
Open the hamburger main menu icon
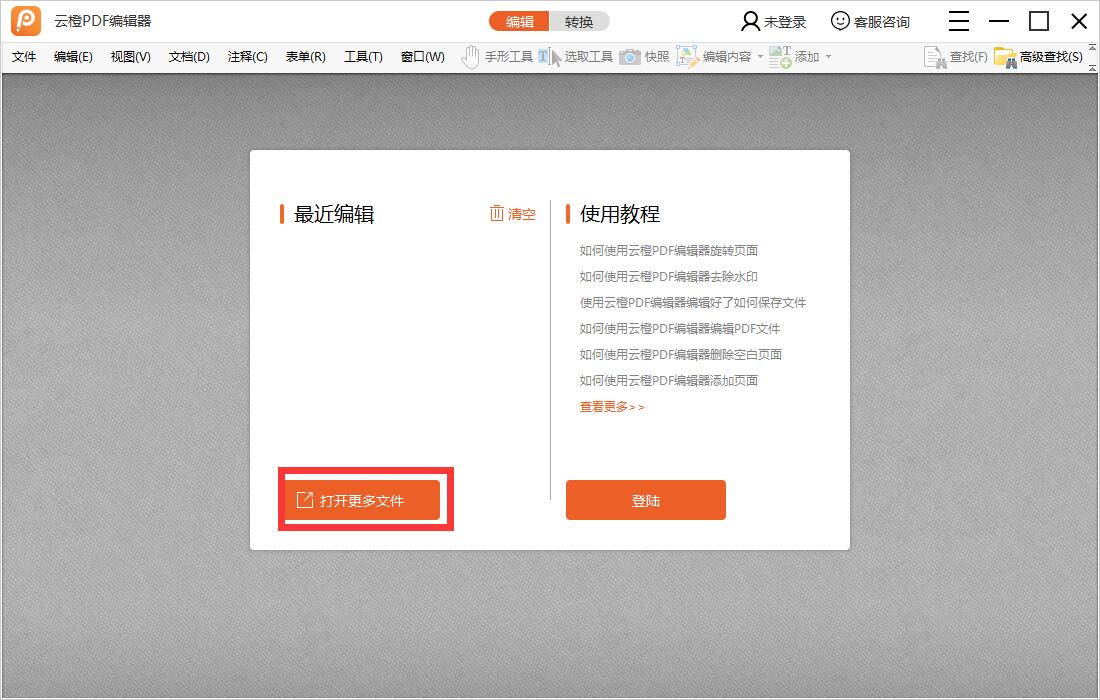pyautogui.click(x=958, y=21)
